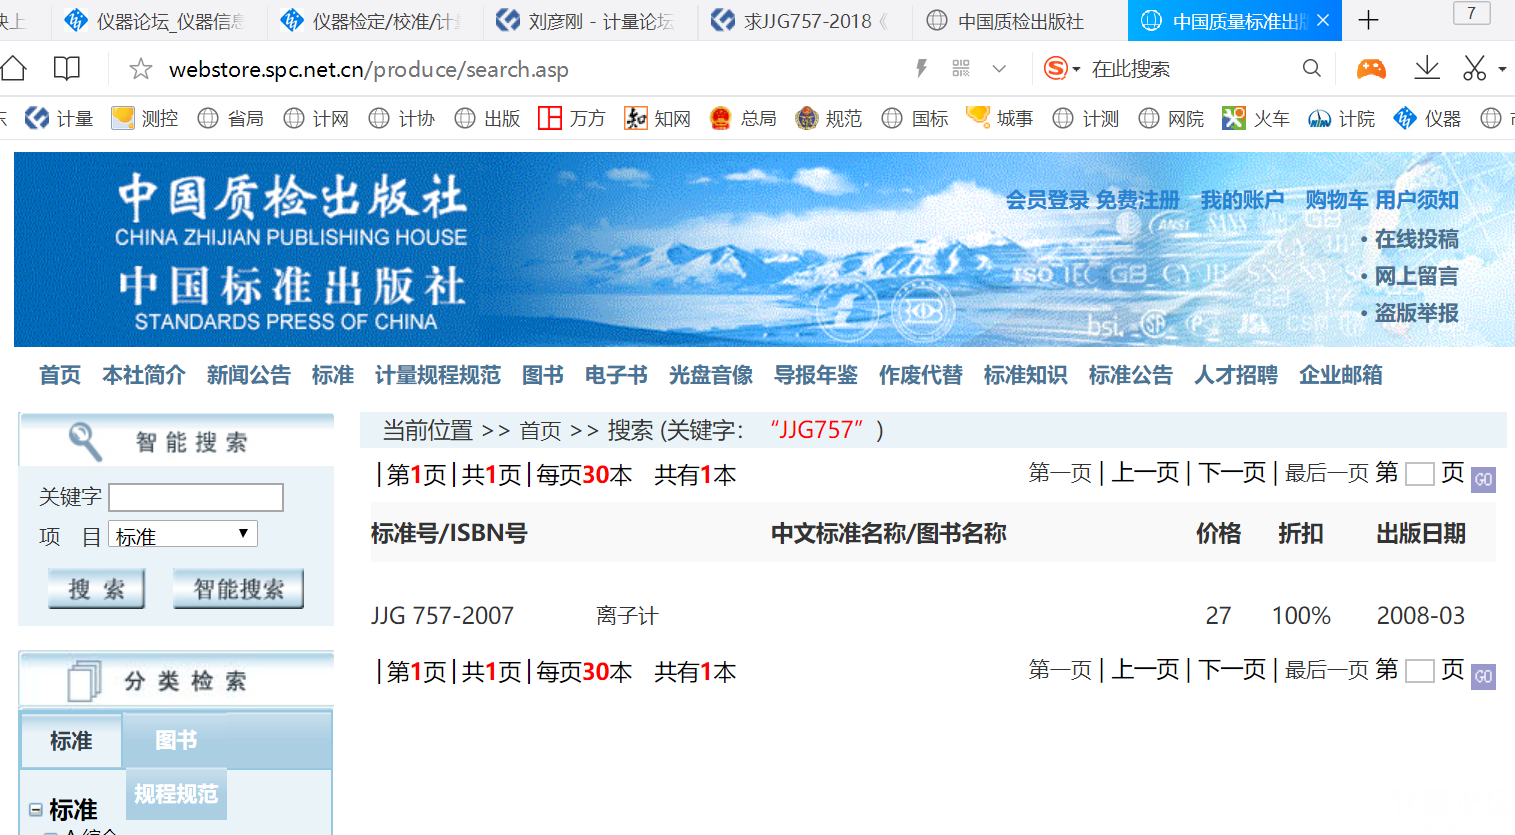This screenshot has width=1515, height=835.
Task: Click the 关键字 keyword input field
Action: pos(196,497)
